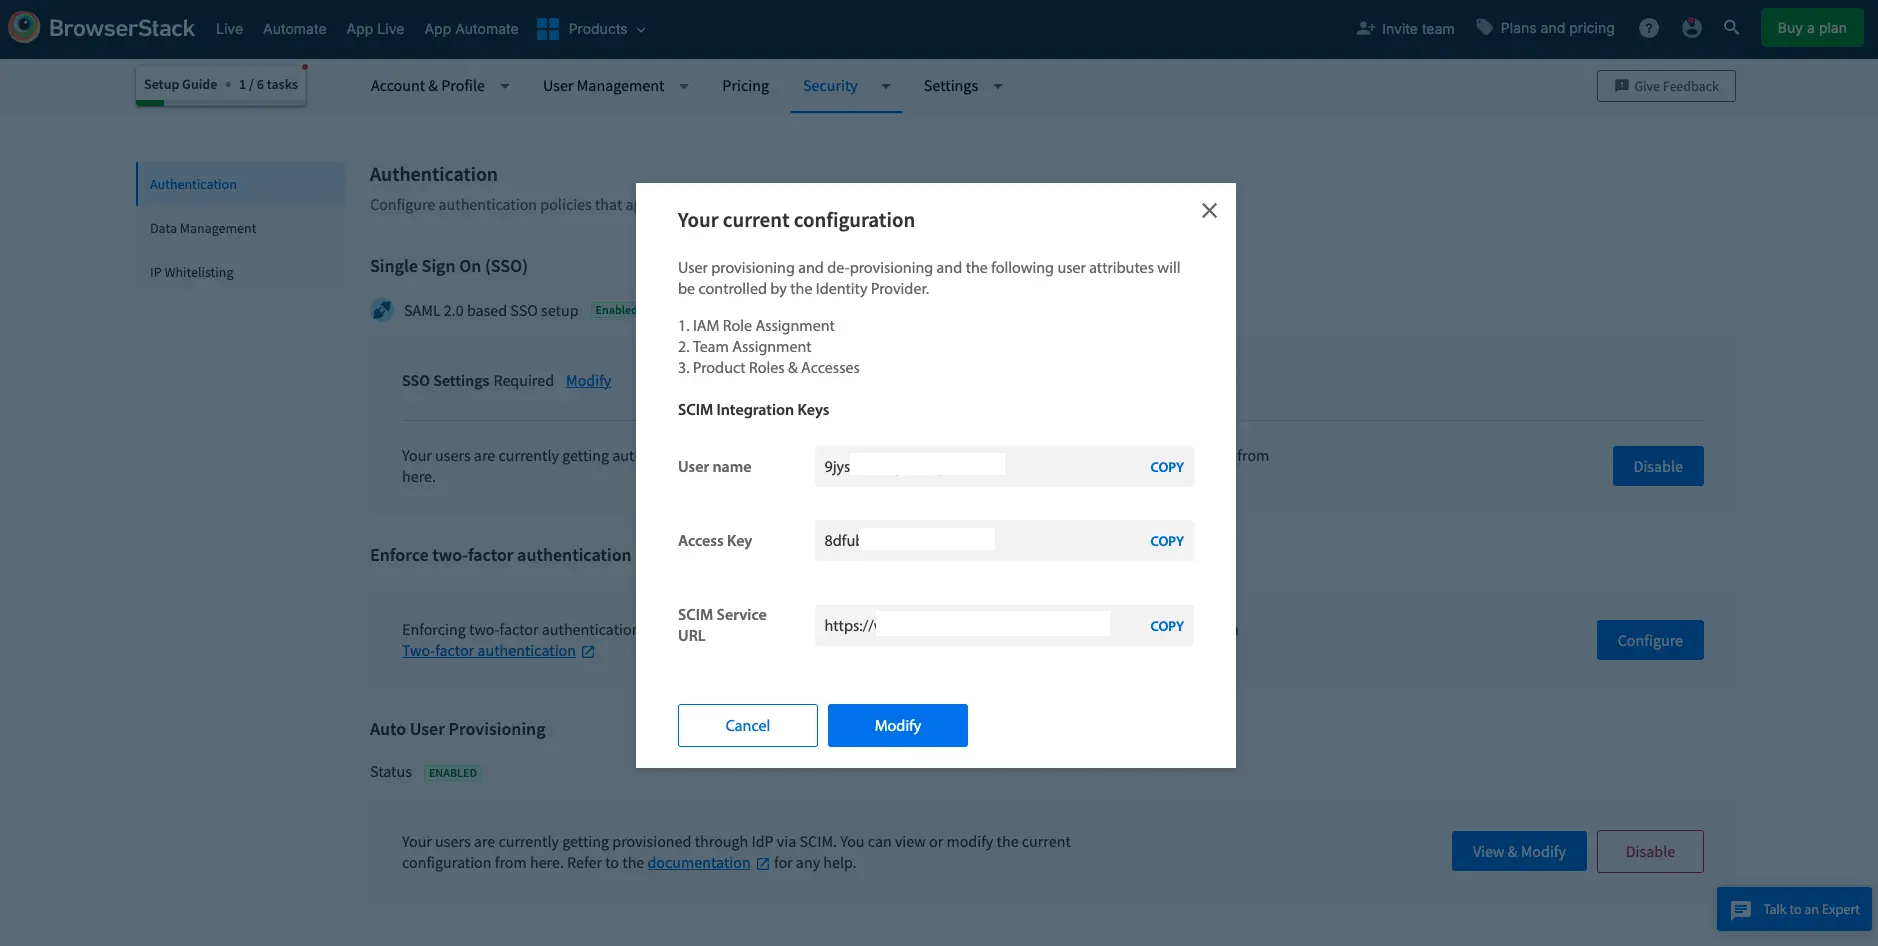
Task: Open the BrowserStack logo home link
Action: point(102,28)
